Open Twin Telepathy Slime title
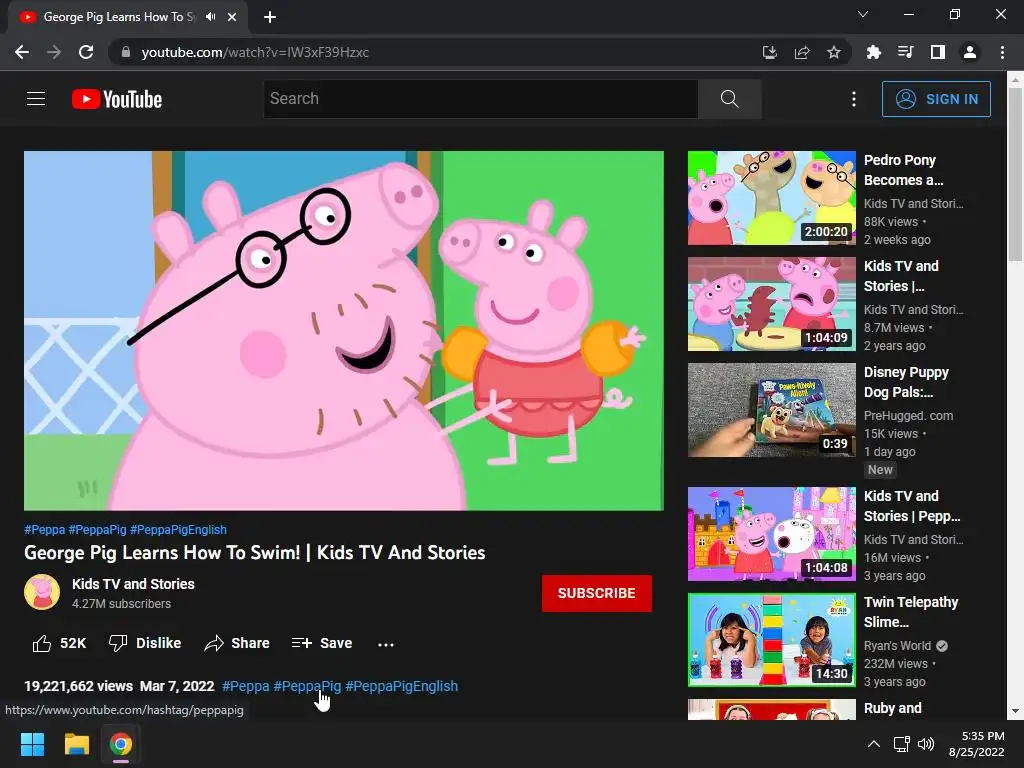1024x768 pixels. [911, 612]
